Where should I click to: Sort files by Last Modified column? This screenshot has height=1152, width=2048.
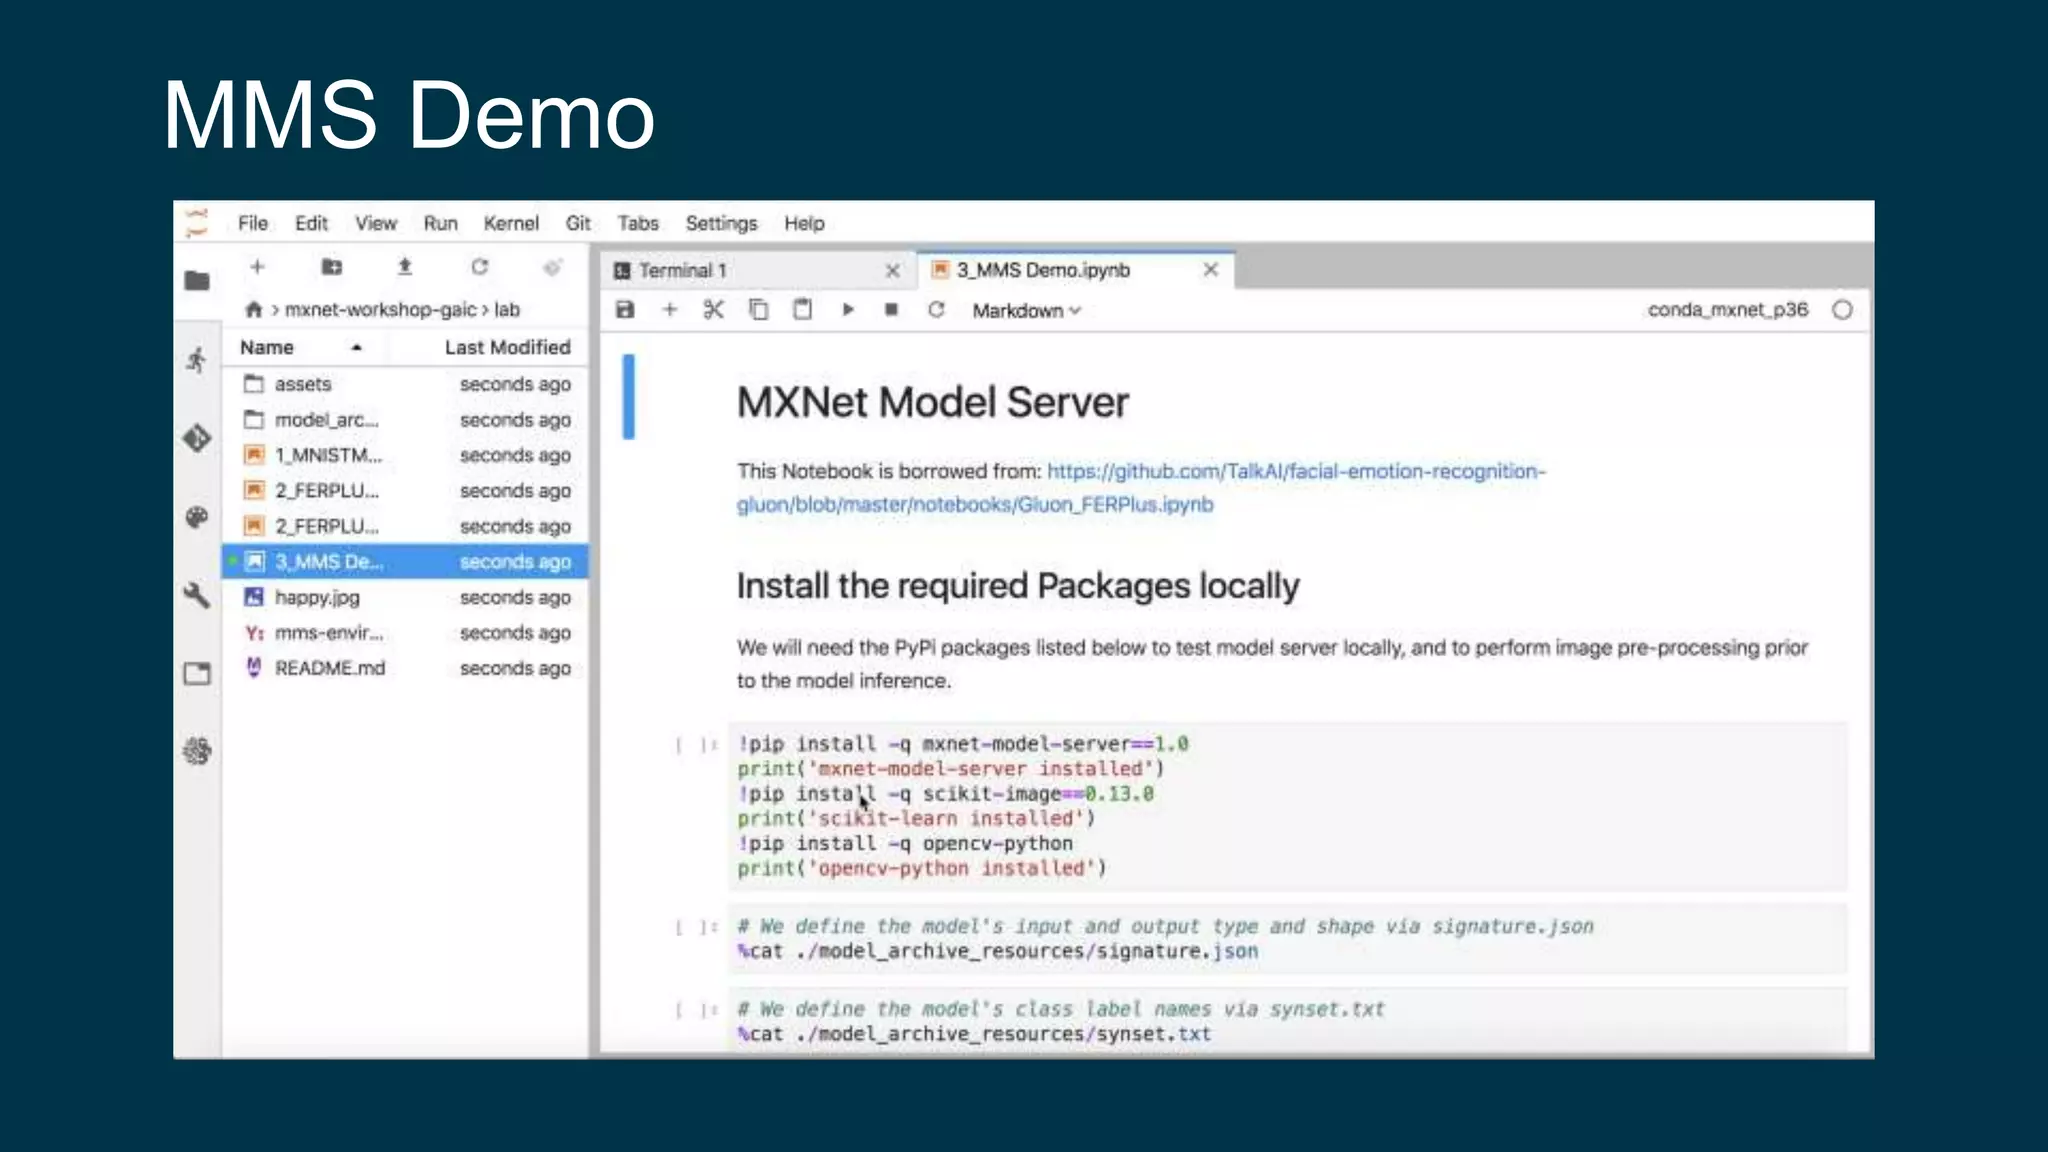(x=507, y=347)
